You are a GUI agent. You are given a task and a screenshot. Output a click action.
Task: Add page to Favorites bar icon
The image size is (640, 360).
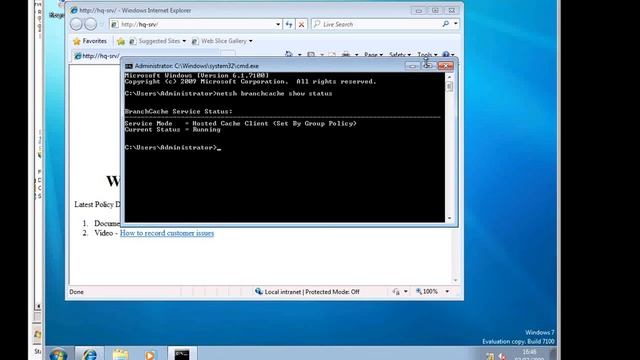120,41
